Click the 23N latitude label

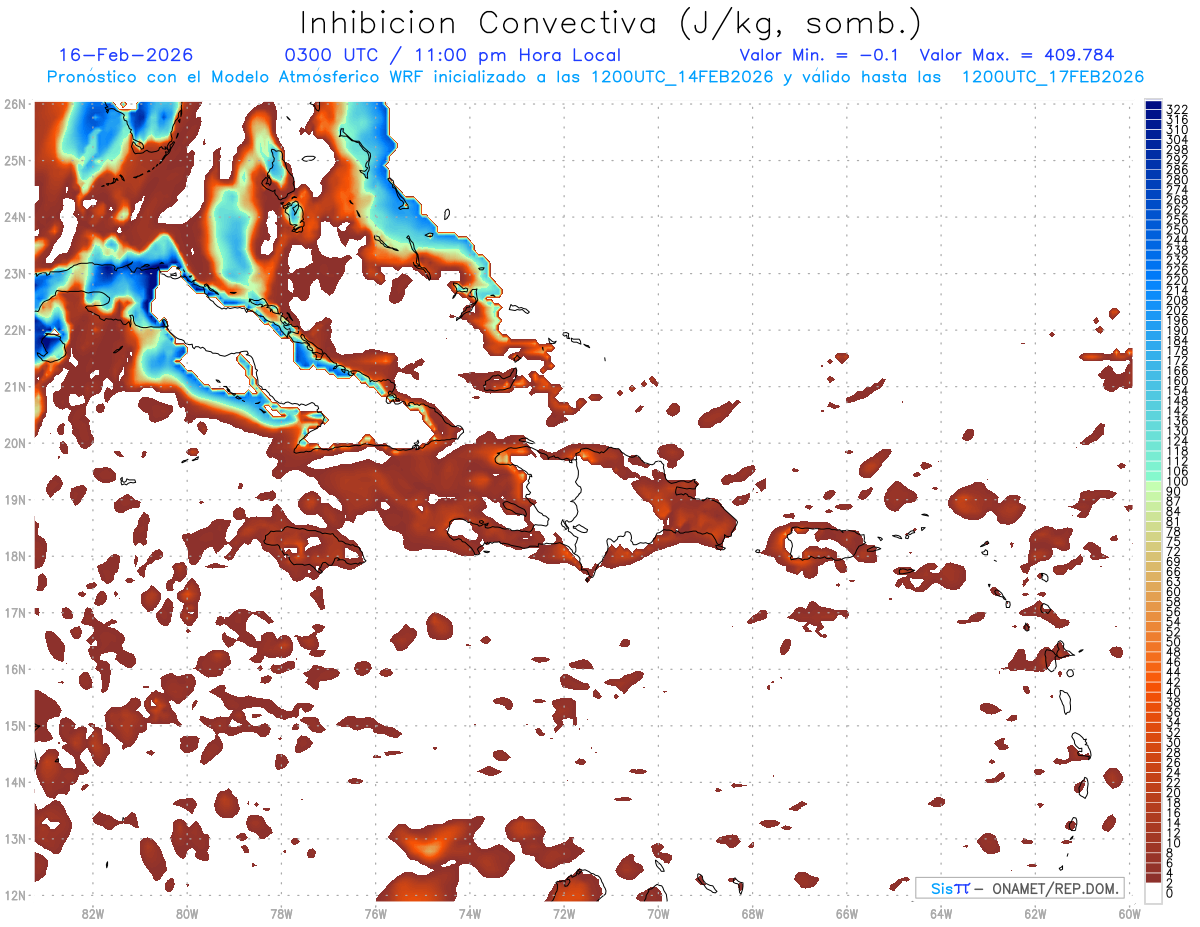click(14, 273)
